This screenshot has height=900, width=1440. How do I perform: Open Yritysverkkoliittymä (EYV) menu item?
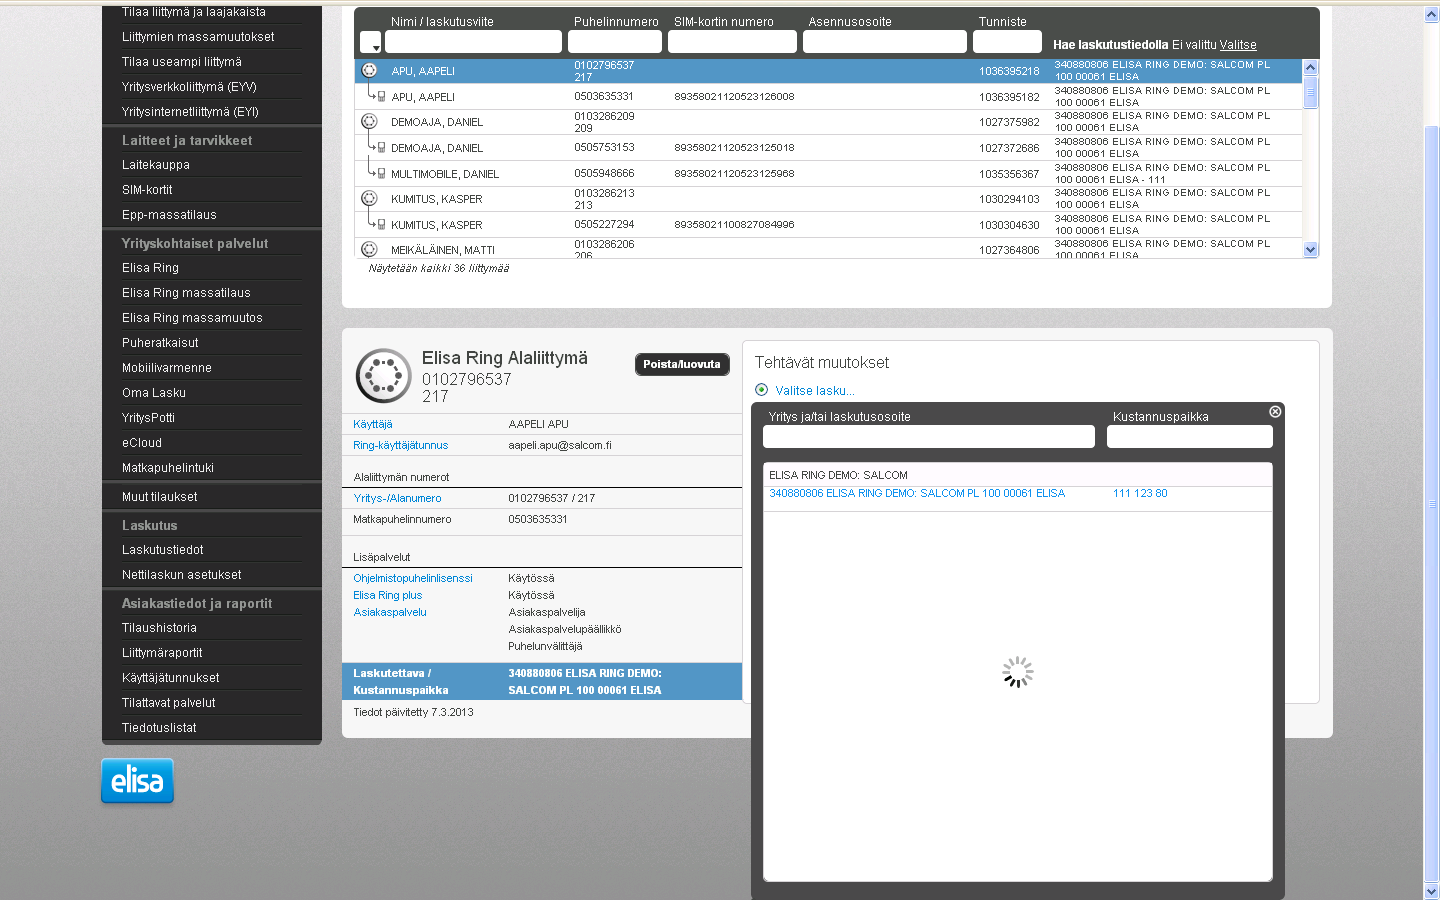pos(189,87)
